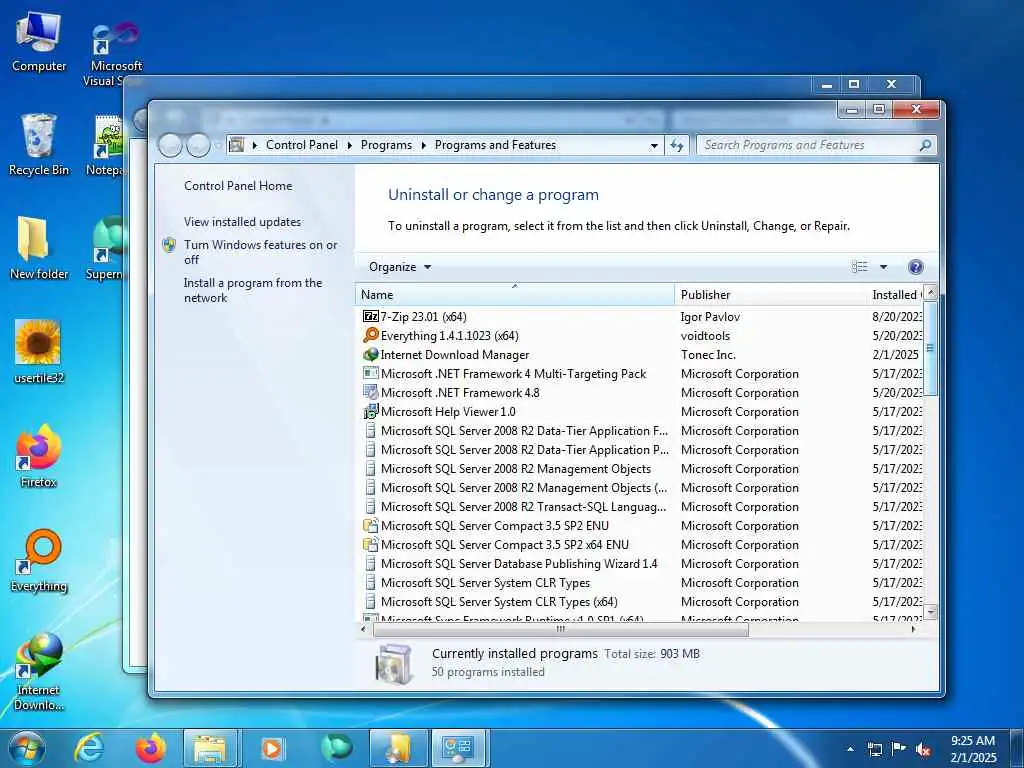Viewport: 1024px width, 768px height.
Task: Click the horizontal scrollbar thumb
Action: pyautogui.click(x=560, y=630)
